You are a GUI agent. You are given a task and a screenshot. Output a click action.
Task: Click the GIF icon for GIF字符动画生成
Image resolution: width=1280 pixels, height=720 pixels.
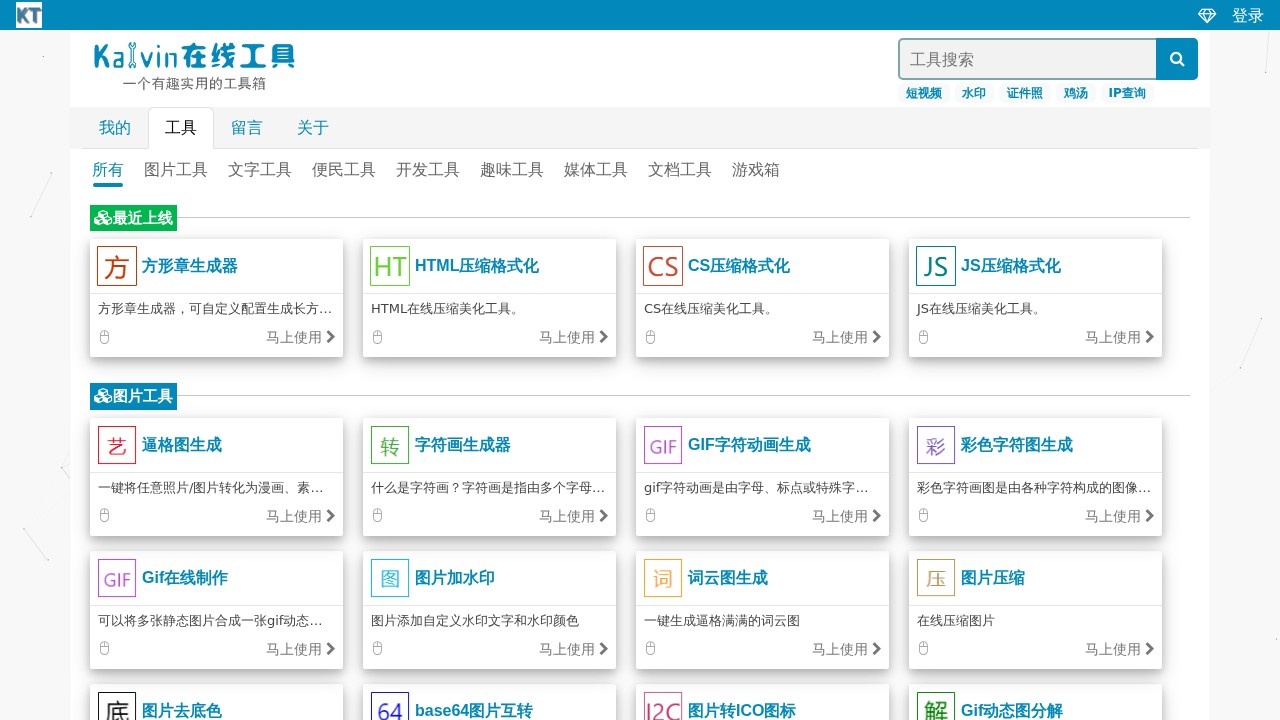pos(662,445)
